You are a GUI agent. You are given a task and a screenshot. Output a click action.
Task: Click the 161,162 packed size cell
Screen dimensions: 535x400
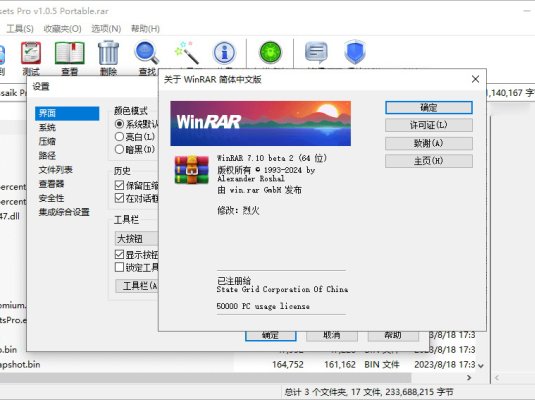point(340,365)
